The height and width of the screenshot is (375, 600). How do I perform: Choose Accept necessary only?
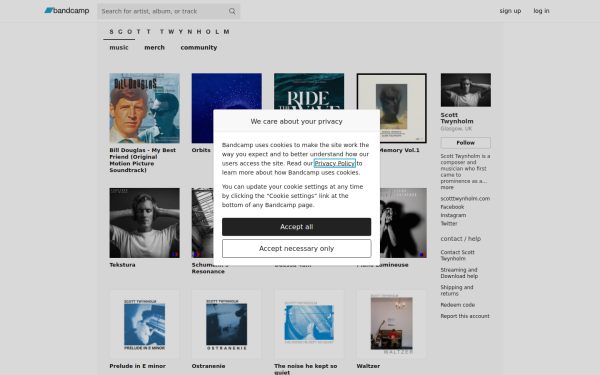297,249
